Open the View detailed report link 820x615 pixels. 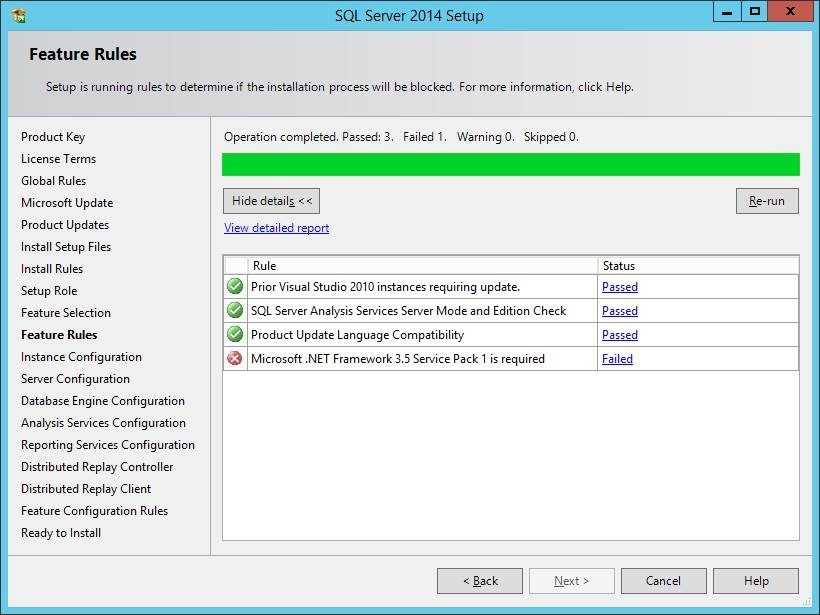pos(277,228)
